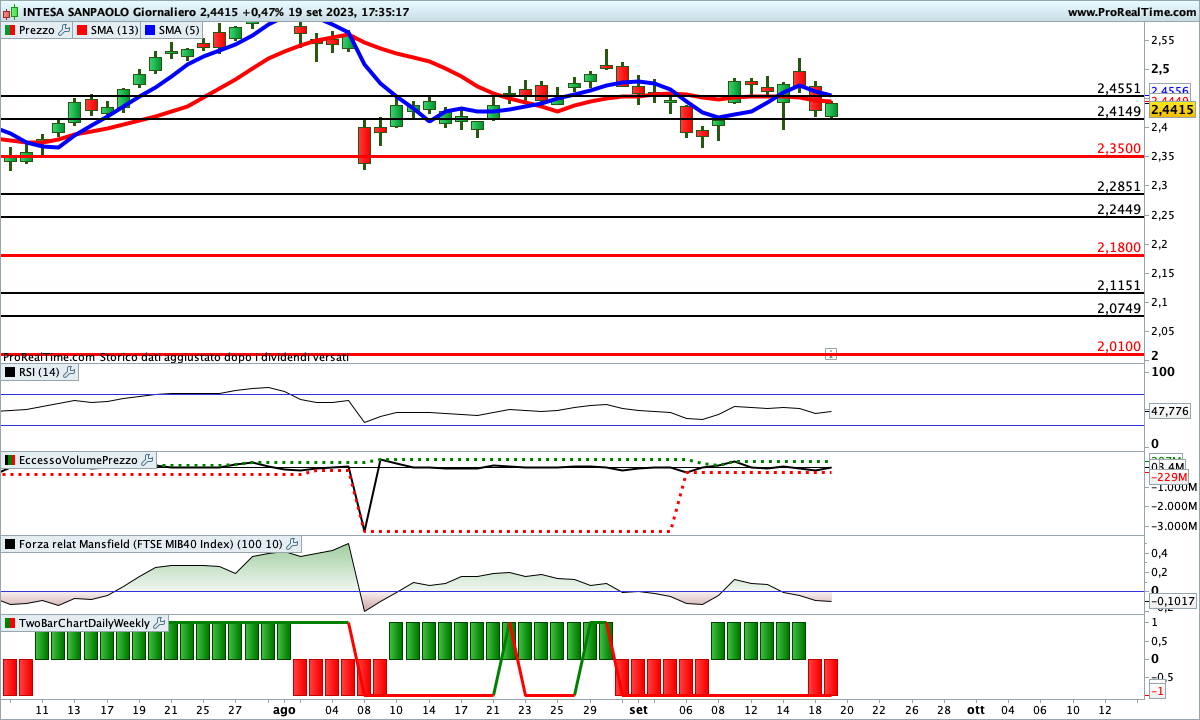Click the TwoBarChartDailyWeekly color icon

10,623
